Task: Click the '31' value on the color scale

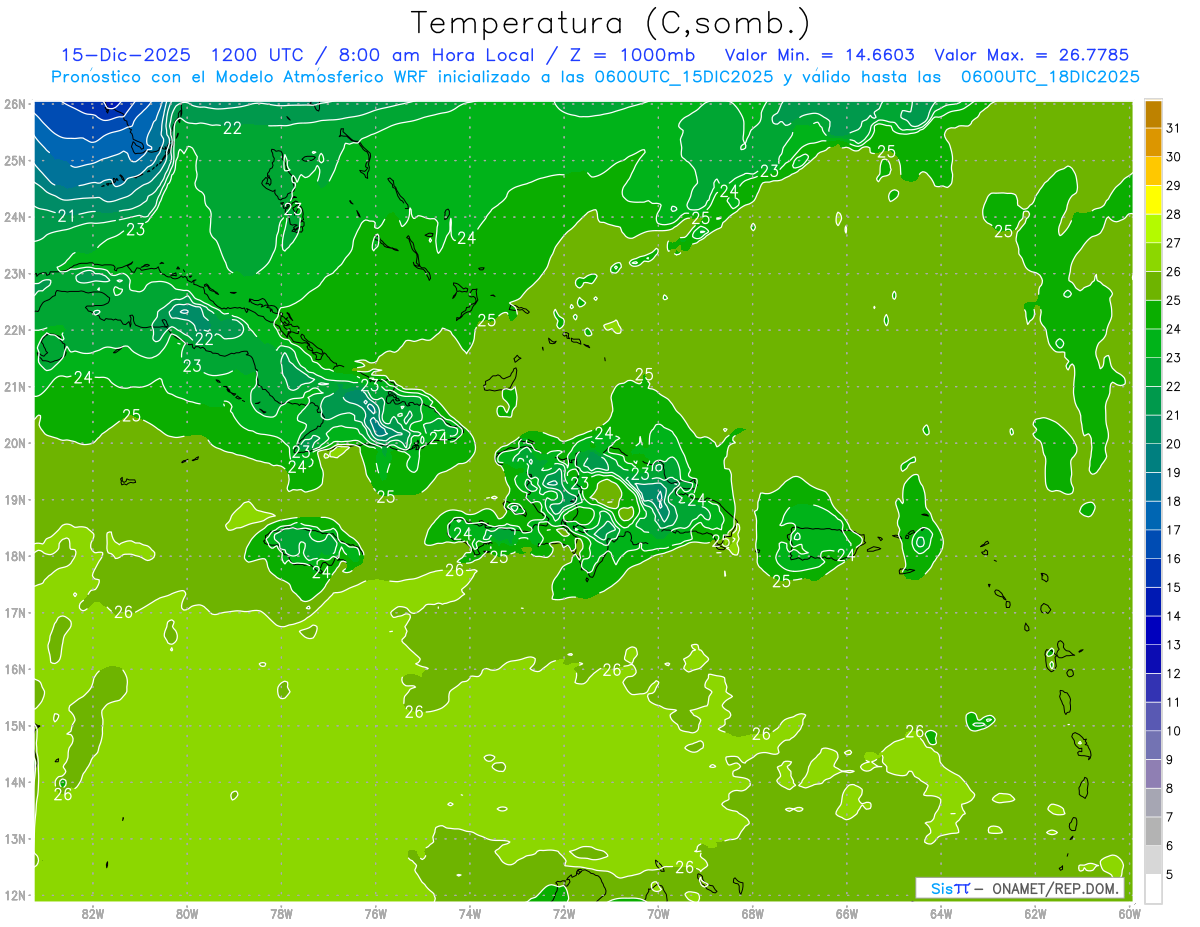Action: 1173,128
